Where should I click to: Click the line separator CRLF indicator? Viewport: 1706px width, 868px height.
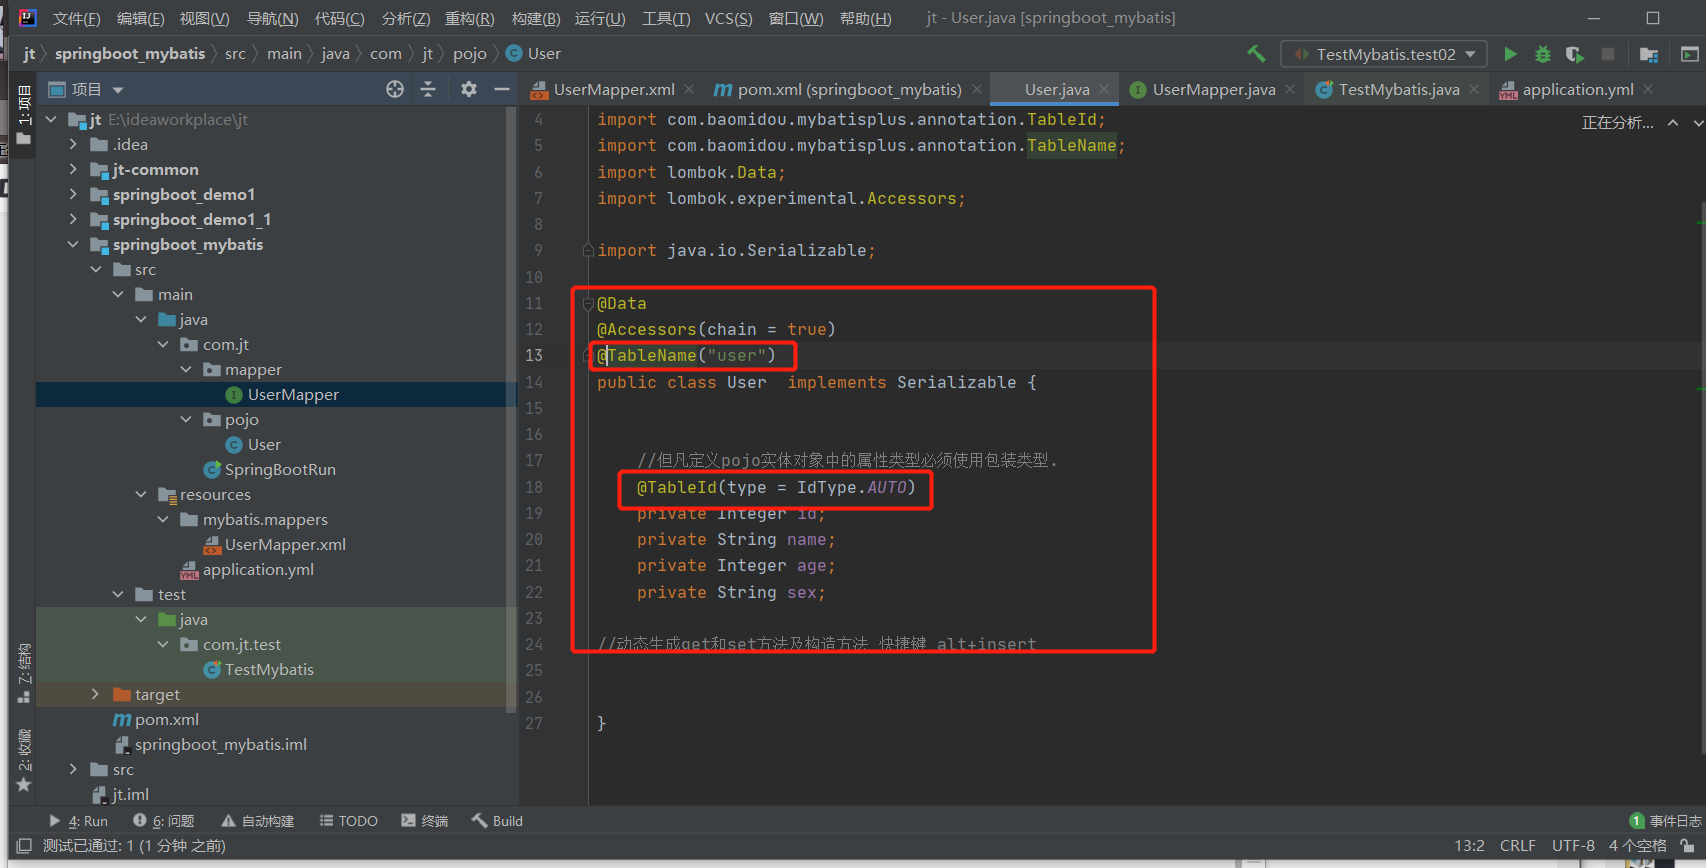click(1517, 846)
